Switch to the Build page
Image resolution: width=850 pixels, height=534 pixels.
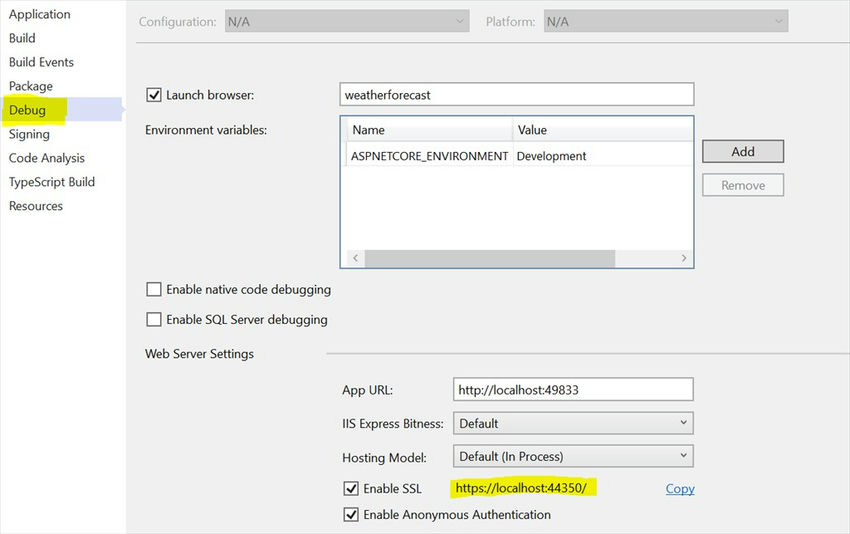pos(22,38)
